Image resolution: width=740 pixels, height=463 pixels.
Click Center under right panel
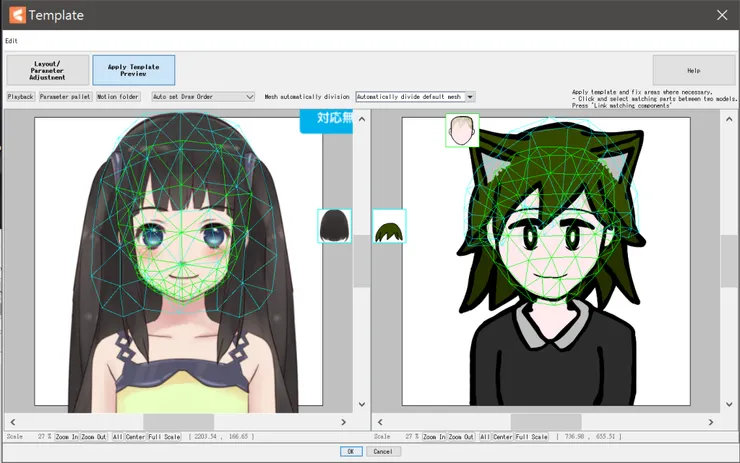pos(503,437)
